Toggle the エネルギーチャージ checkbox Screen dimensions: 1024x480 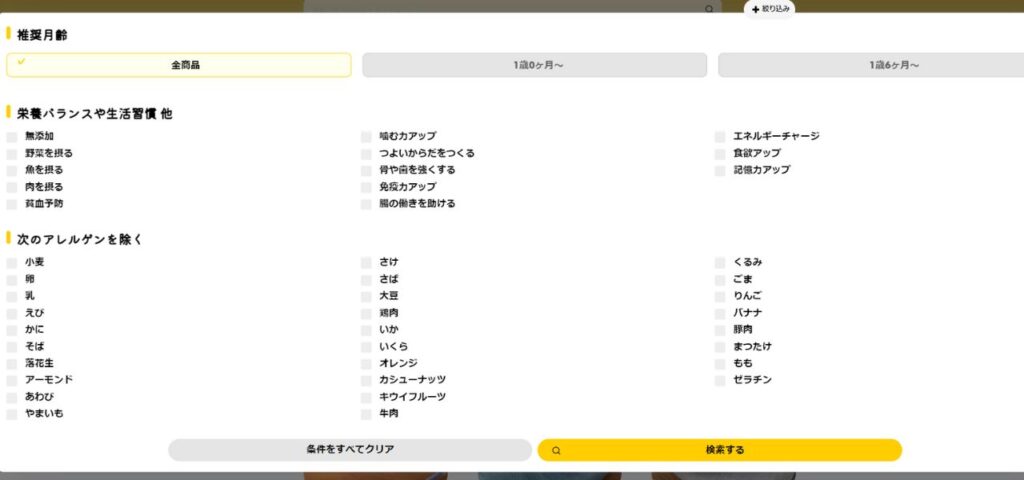[x=720, y=137]
